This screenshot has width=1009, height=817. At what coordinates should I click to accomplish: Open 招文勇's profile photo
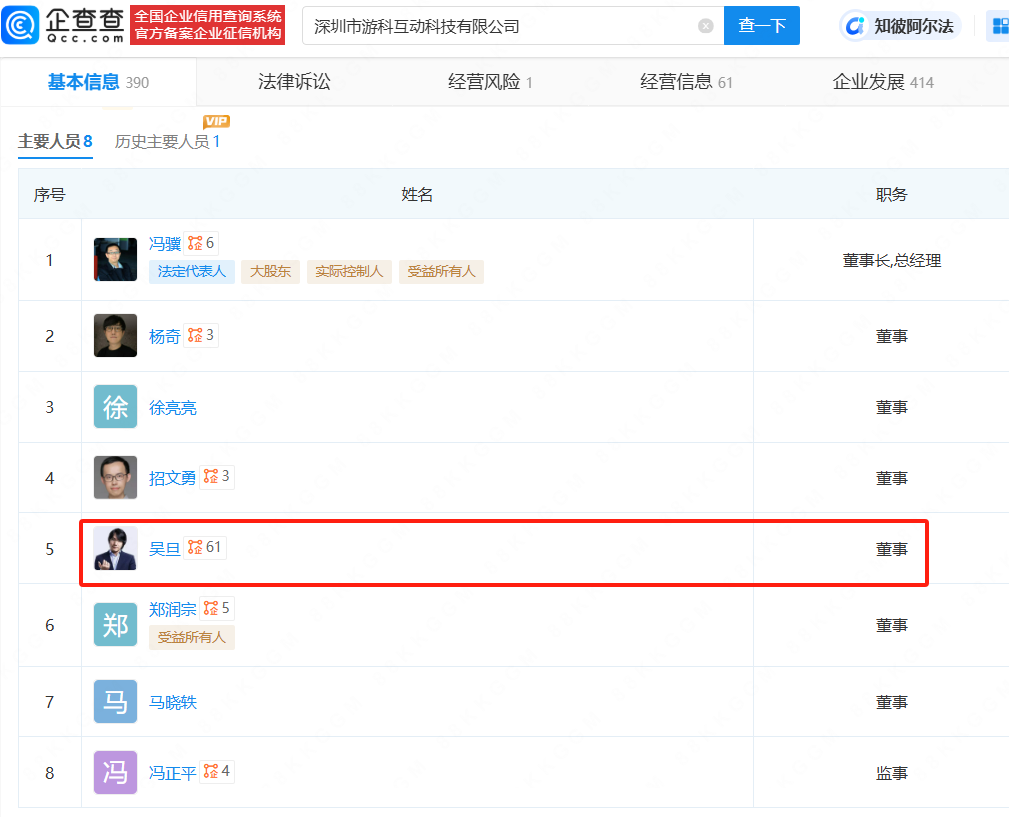point(115,477)
